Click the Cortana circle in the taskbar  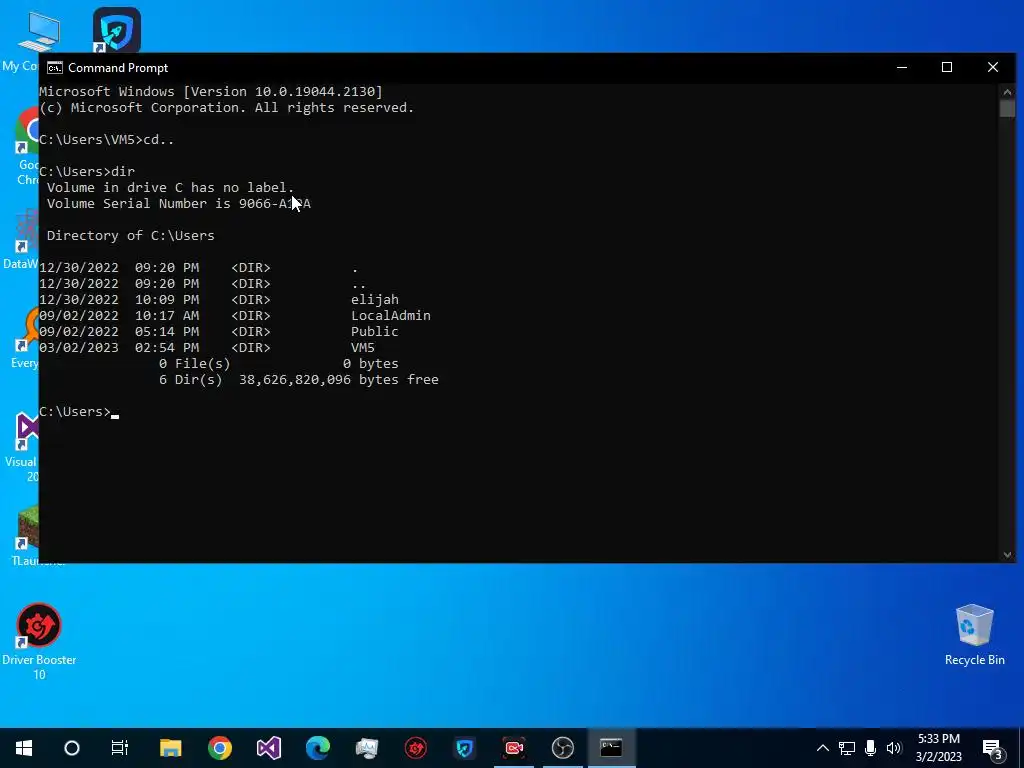pos(72,748)
